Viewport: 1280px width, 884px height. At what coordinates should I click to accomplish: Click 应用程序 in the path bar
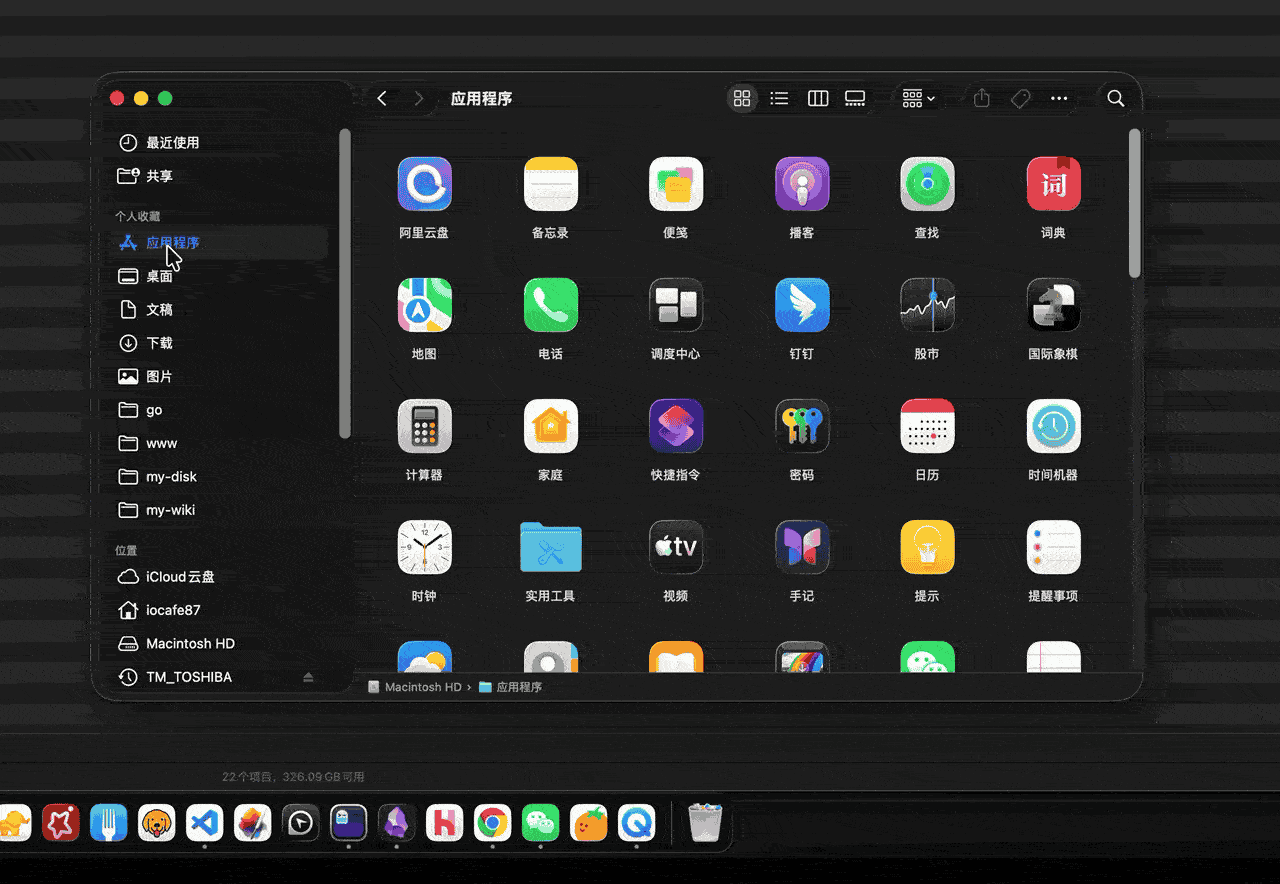coord(510,687)
